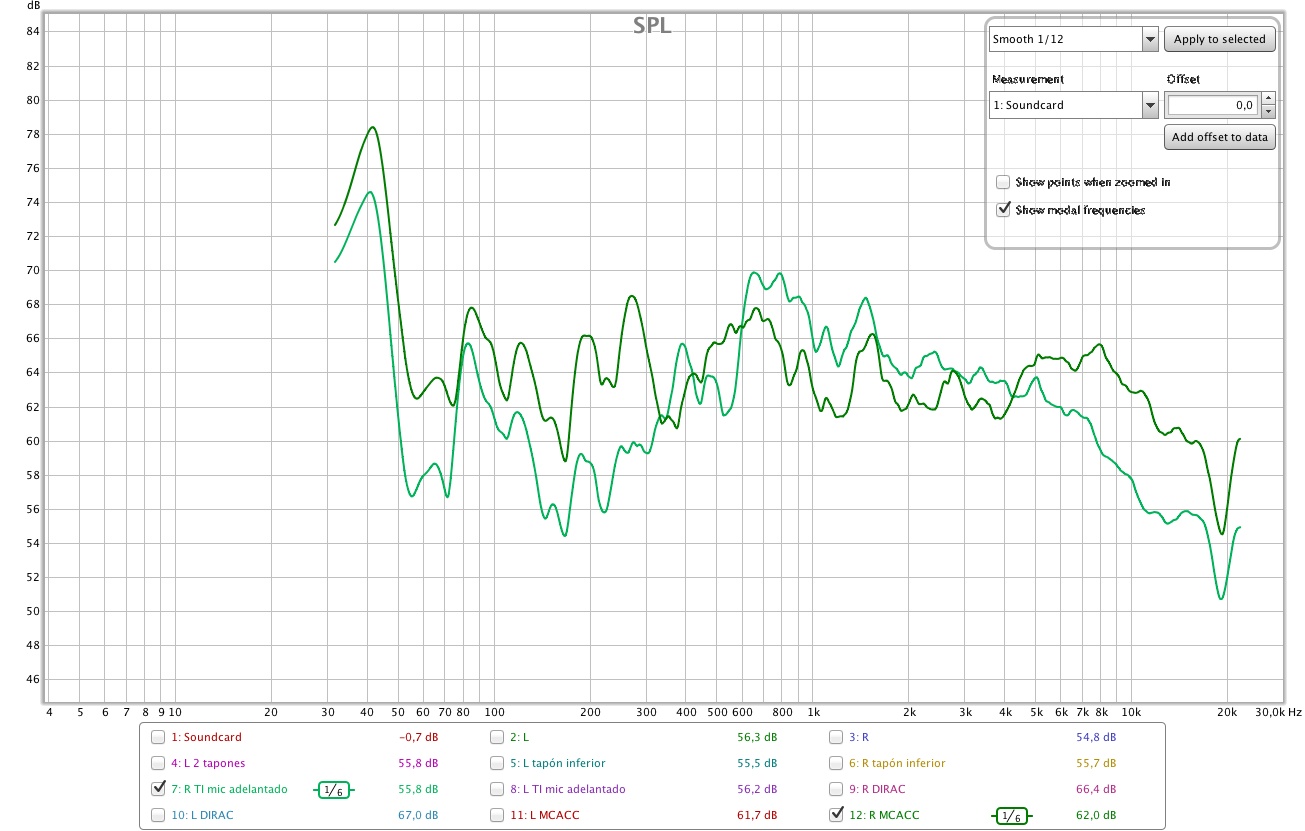The image size is (1305, 831).
Task: Enable the 8: L TI mic adelantado trace
Action: (x=497, y=789)
